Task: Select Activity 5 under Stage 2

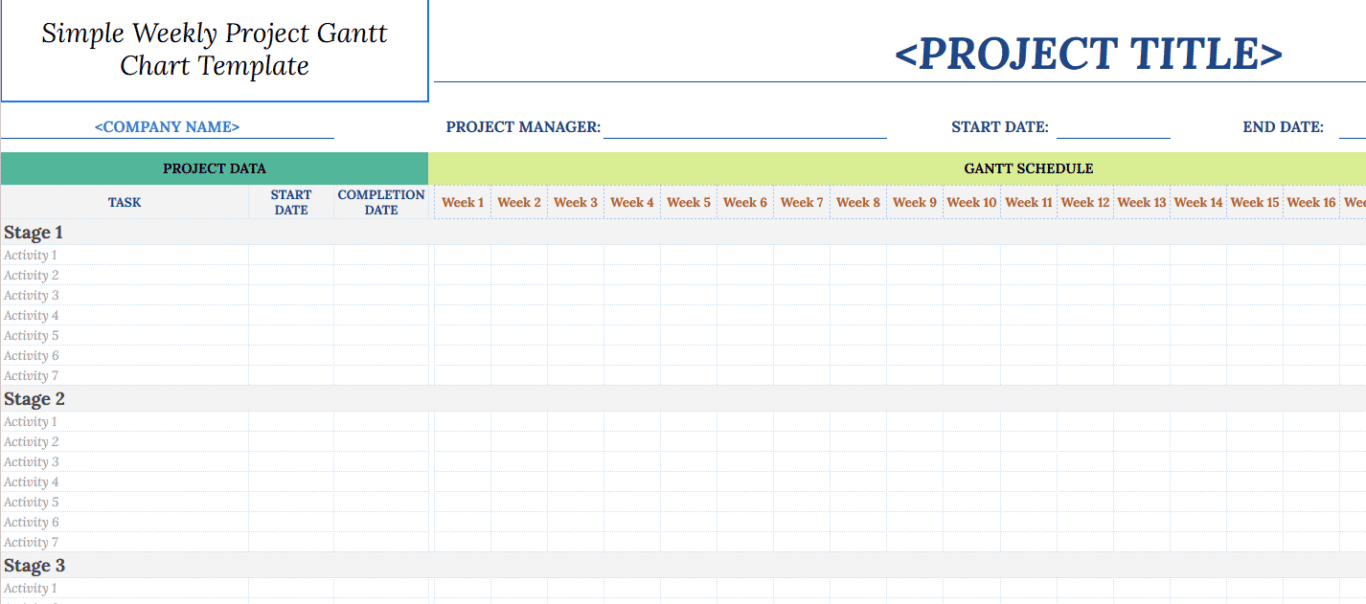Action: 31,502
